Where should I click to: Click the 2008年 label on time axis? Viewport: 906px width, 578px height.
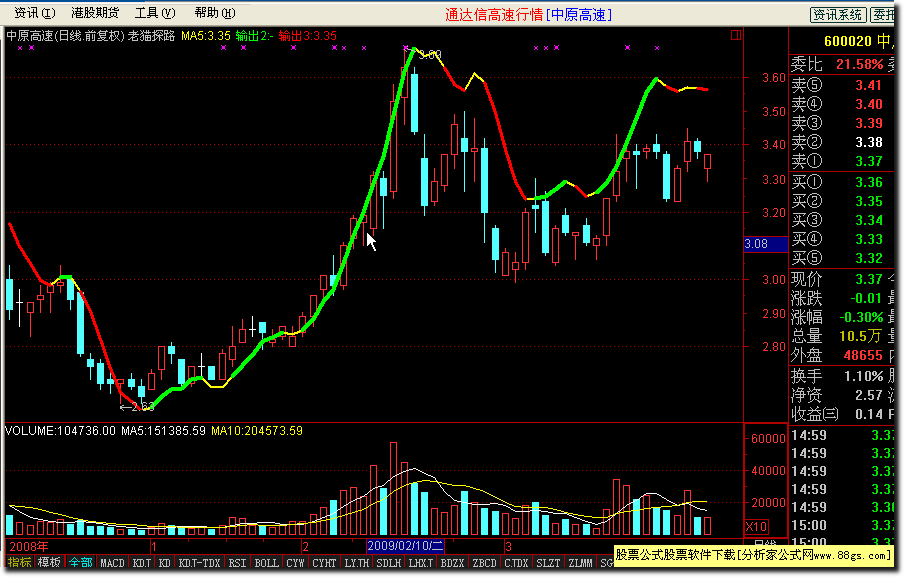[29, 546]
